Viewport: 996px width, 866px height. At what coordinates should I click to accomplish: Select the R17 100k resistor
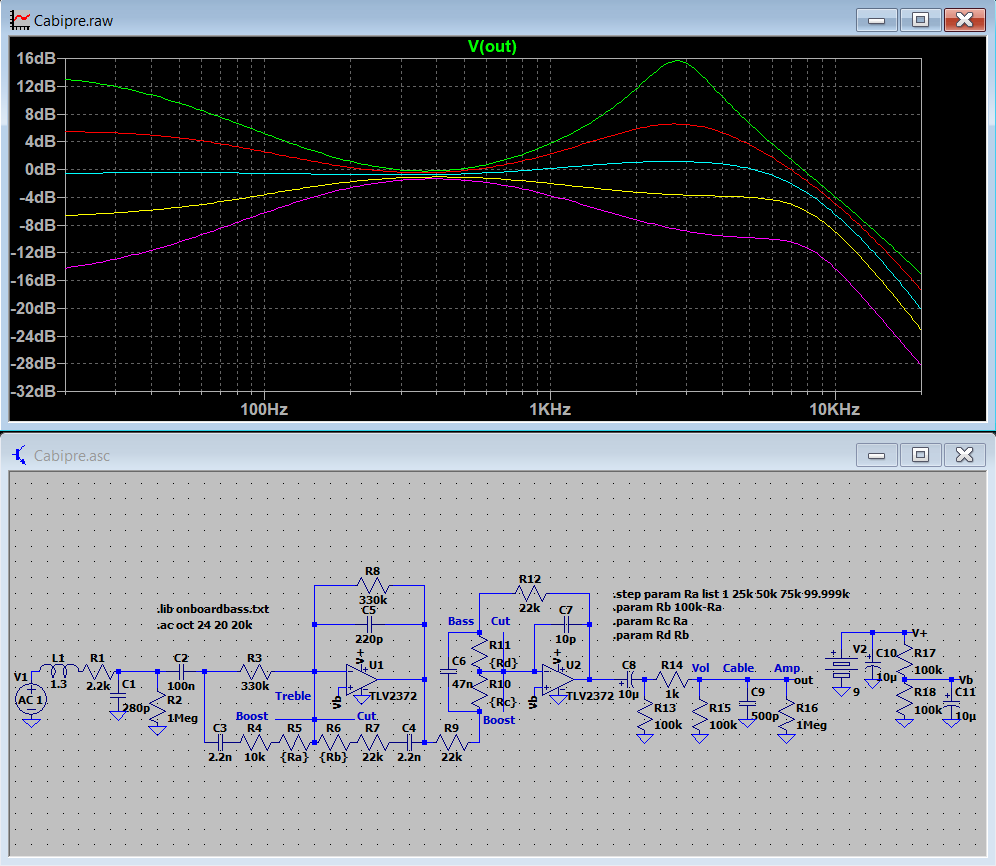click(905, 661)
